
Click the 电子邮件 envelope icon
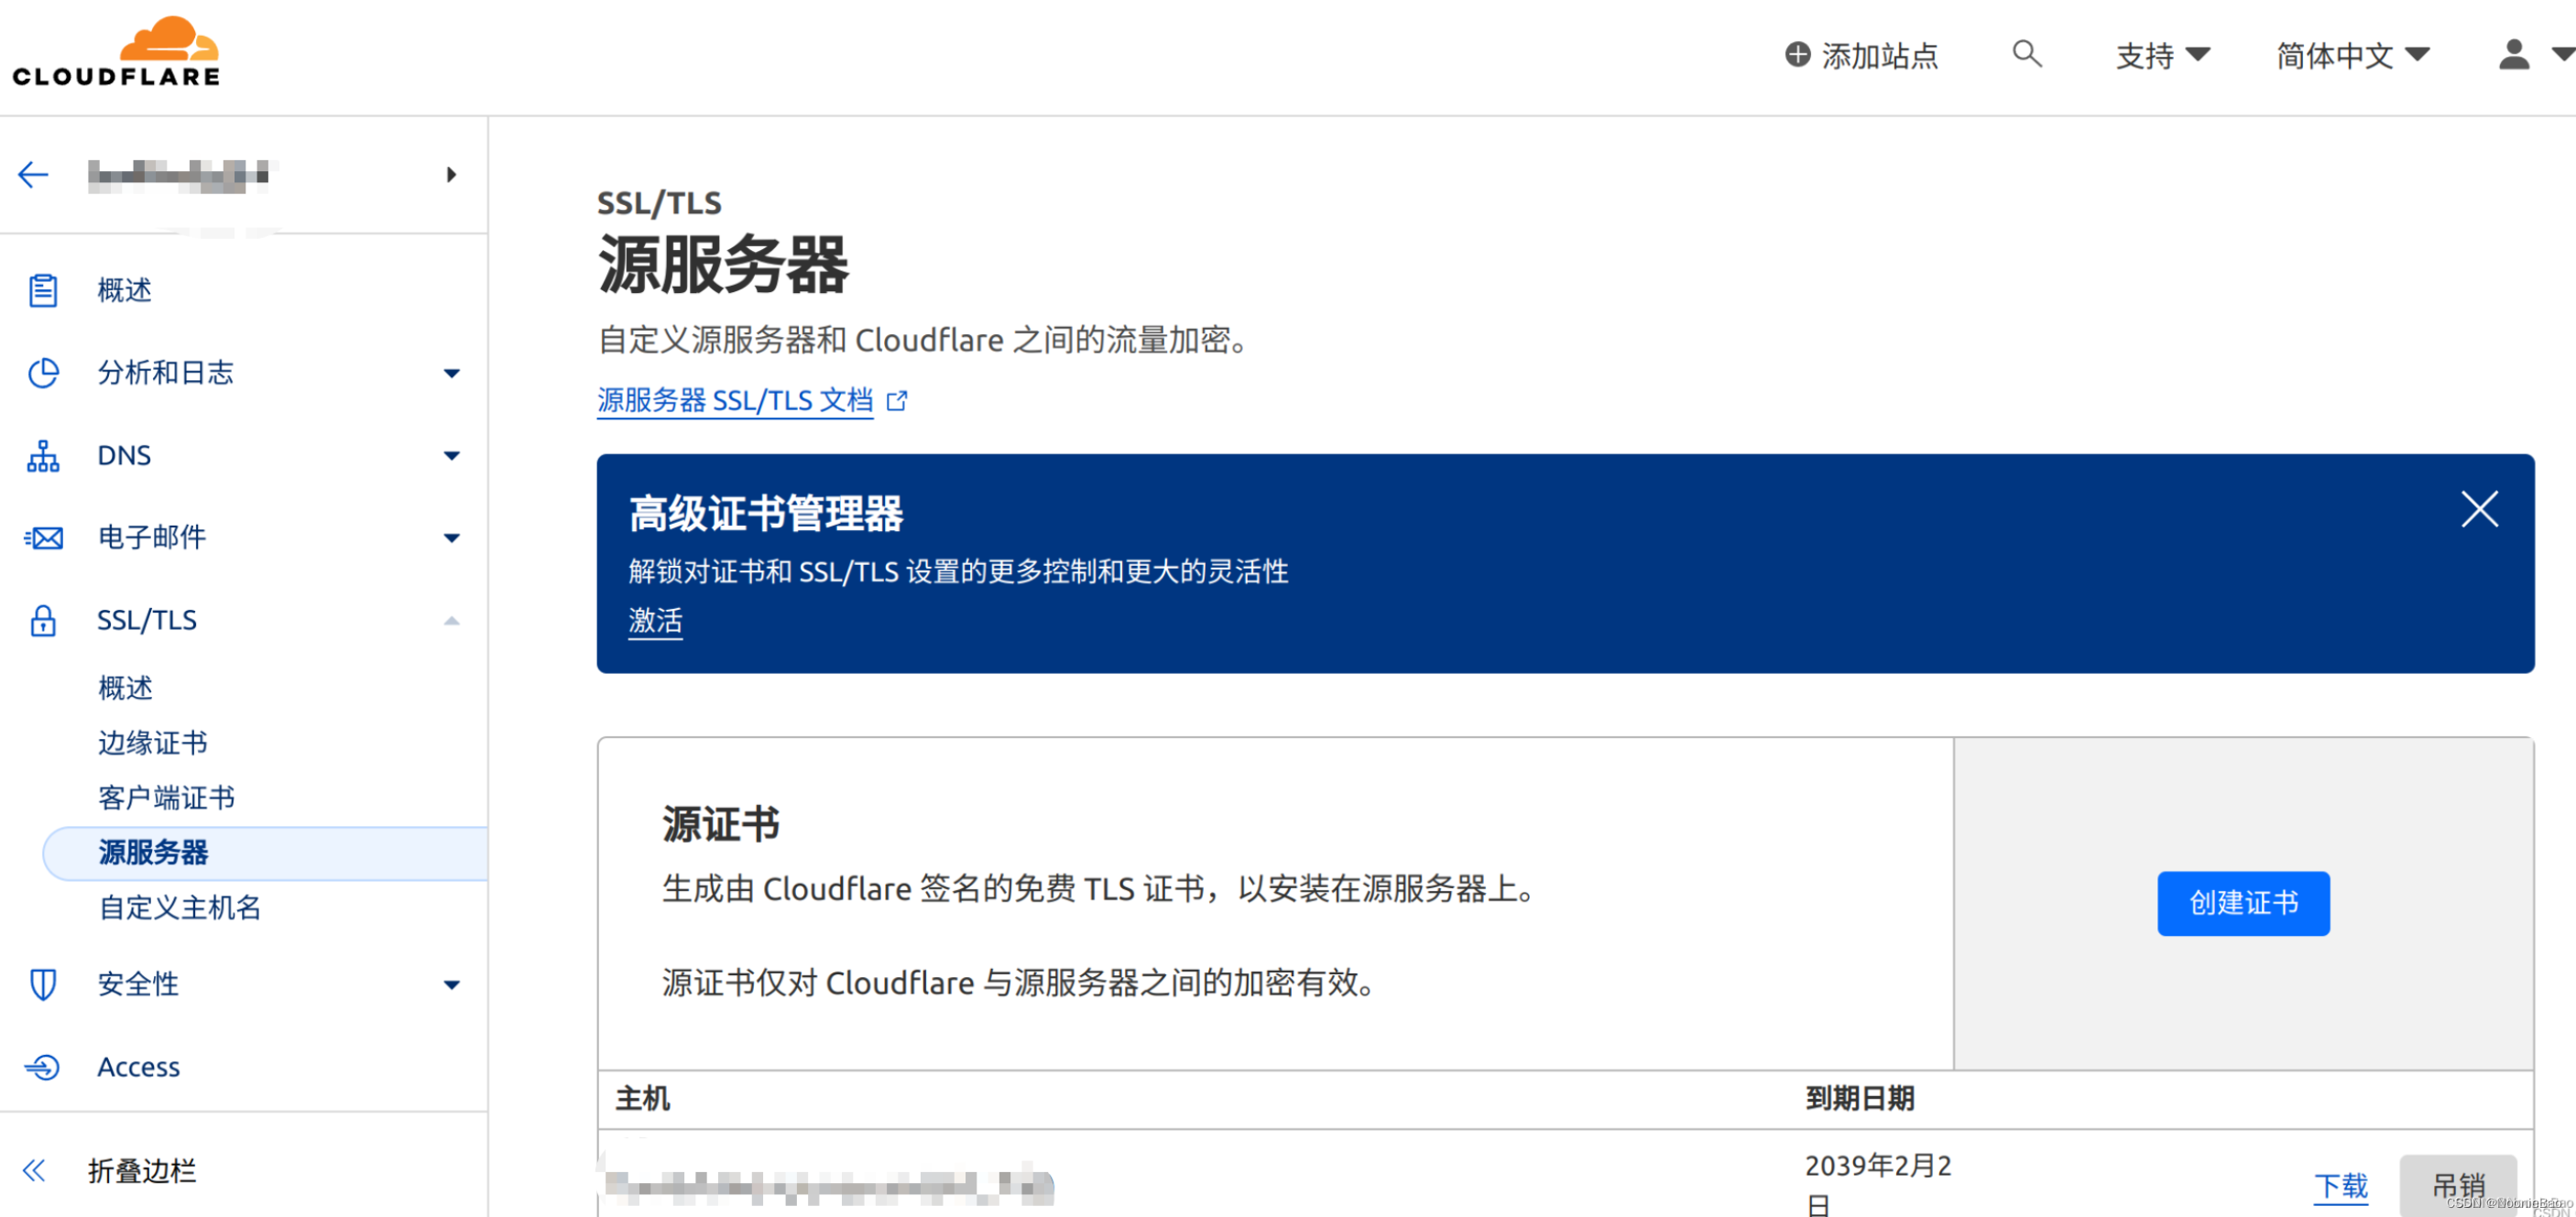pyautogui.click(x=42, y=537)
